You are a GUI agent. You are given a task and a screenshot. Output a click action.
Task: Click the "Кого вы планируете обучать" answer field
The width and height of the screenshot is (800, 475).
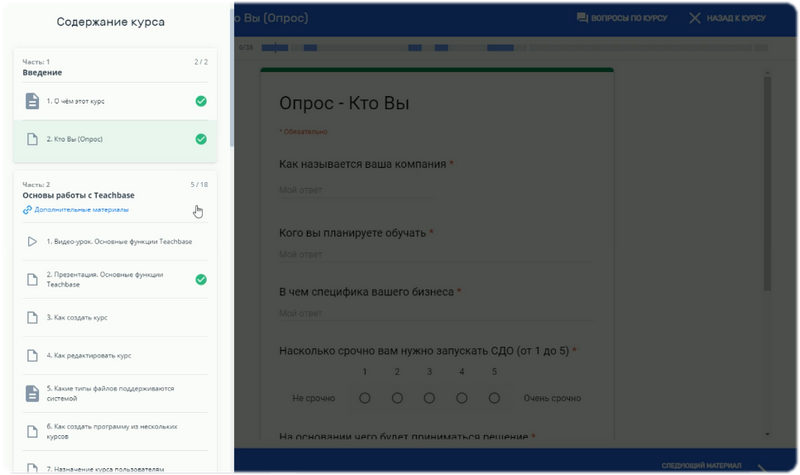coord(436,254)
